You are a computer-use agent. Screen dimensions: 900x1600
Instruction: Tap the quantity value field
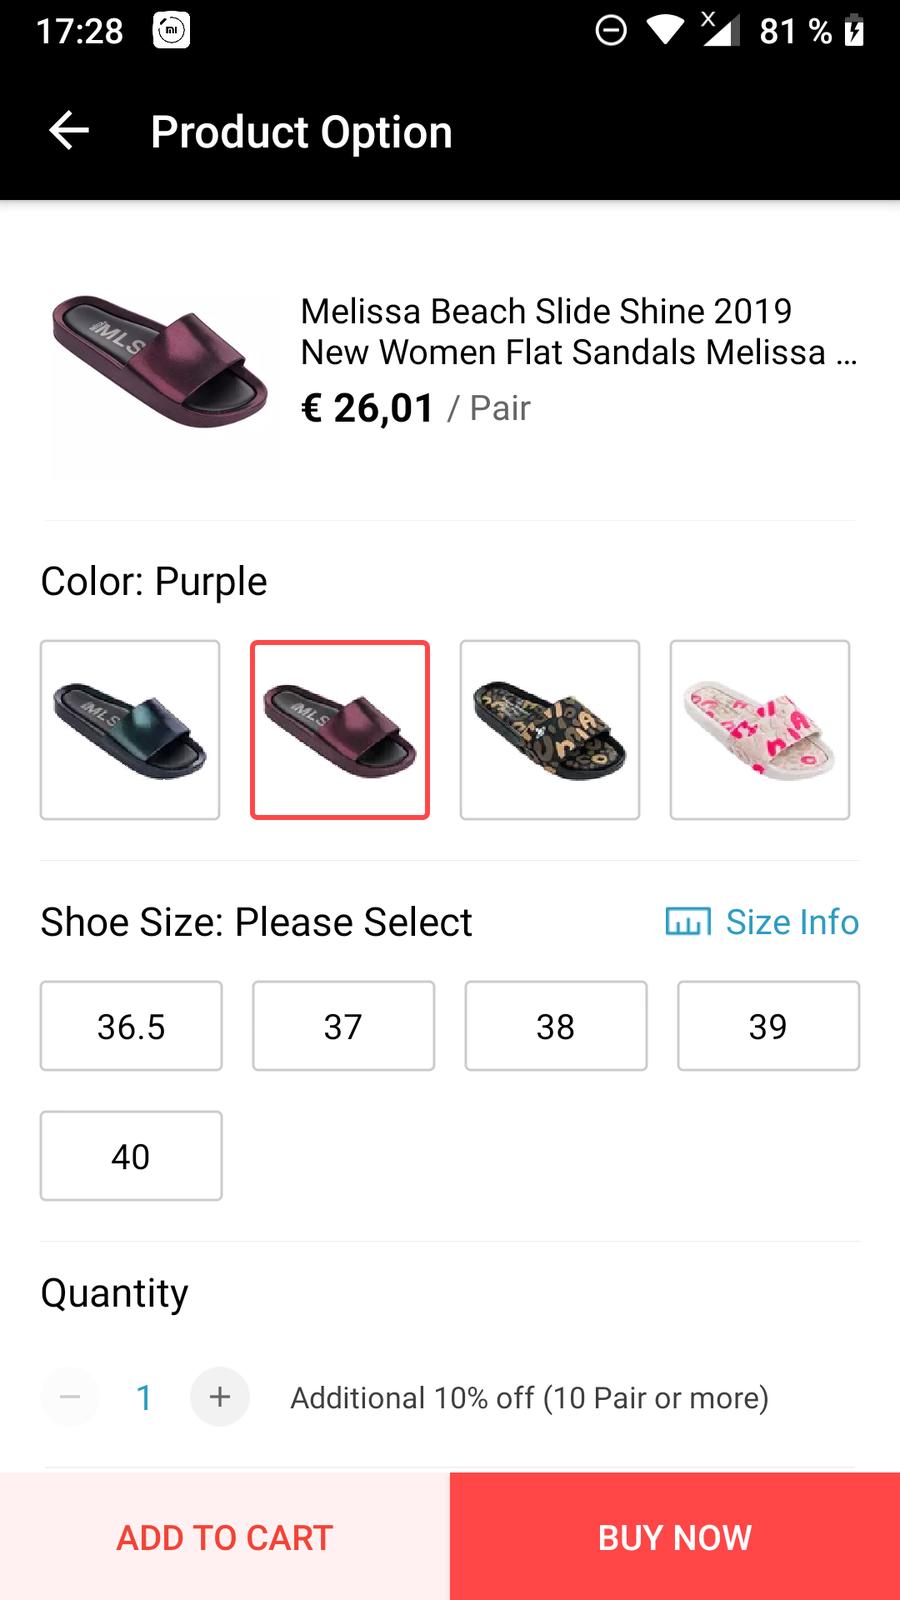click(144, 1397)
